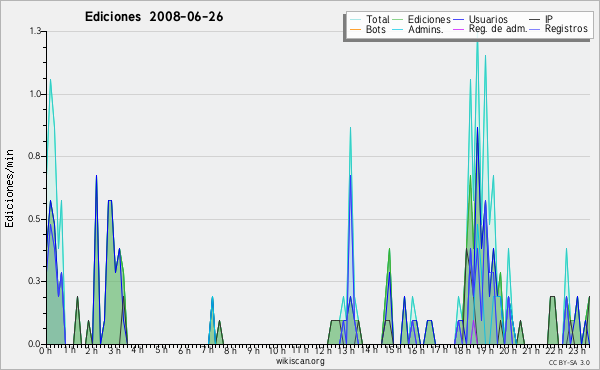
Task: Click the '17 h' x-axis label
Action: click(x=439, y=350)
